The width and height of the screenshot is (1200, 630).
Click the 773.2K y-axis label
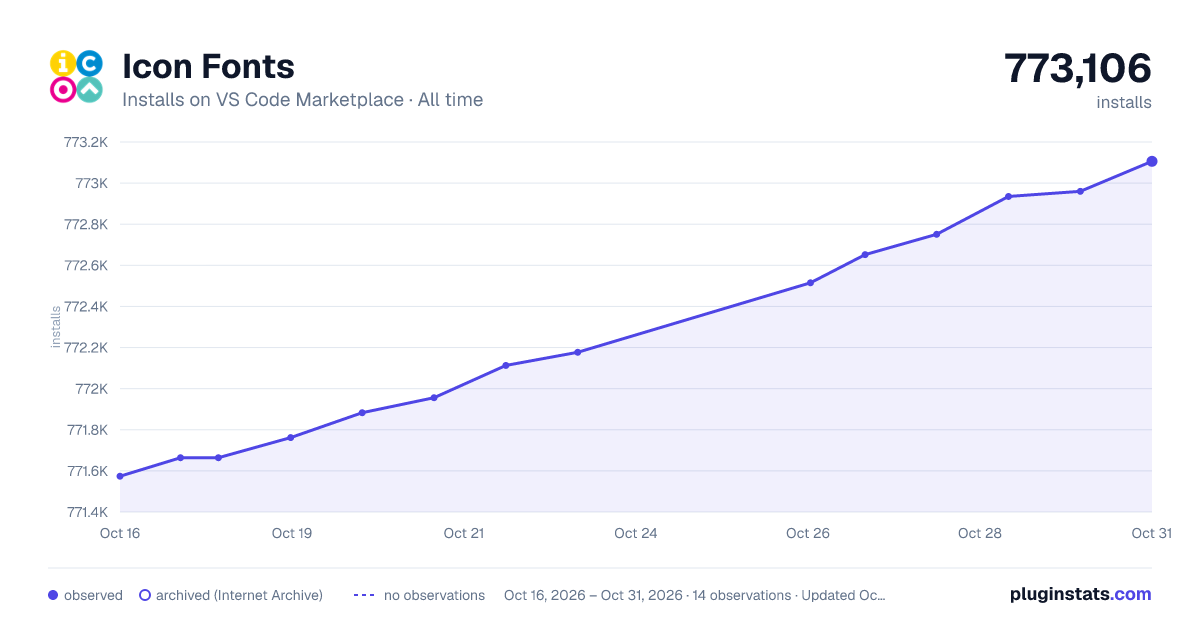tap(86, 142)
